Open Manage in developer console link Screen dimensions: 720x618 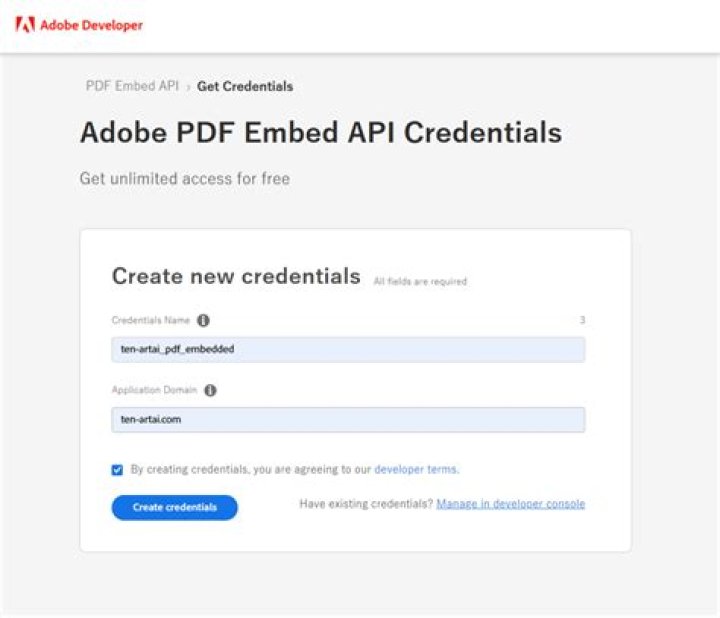point(511,504)
